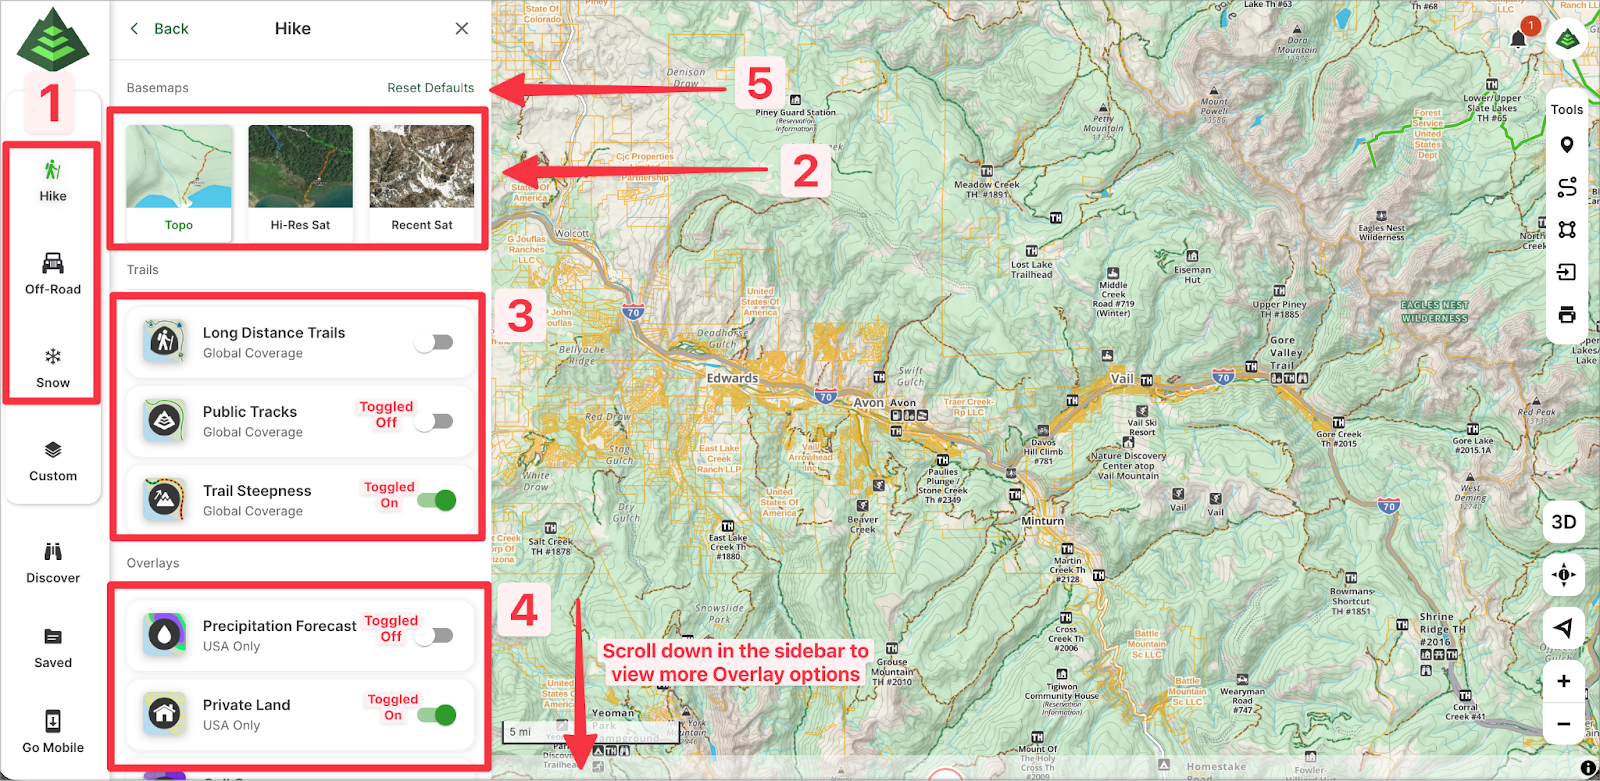Open the Discover binoculars icon
Image resolution: width=1600 pixels, height=781 pixels.
coord(52,552)
